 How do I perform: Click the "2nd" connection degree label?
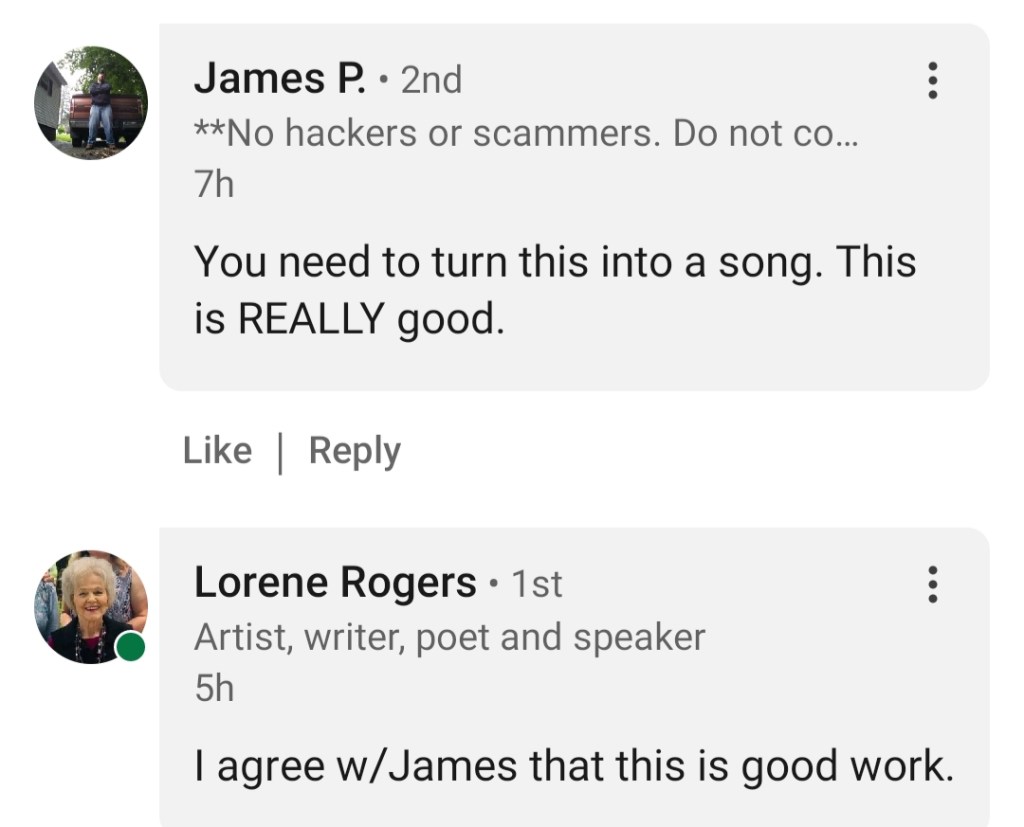pyautogui.click(x=431, y=80)
